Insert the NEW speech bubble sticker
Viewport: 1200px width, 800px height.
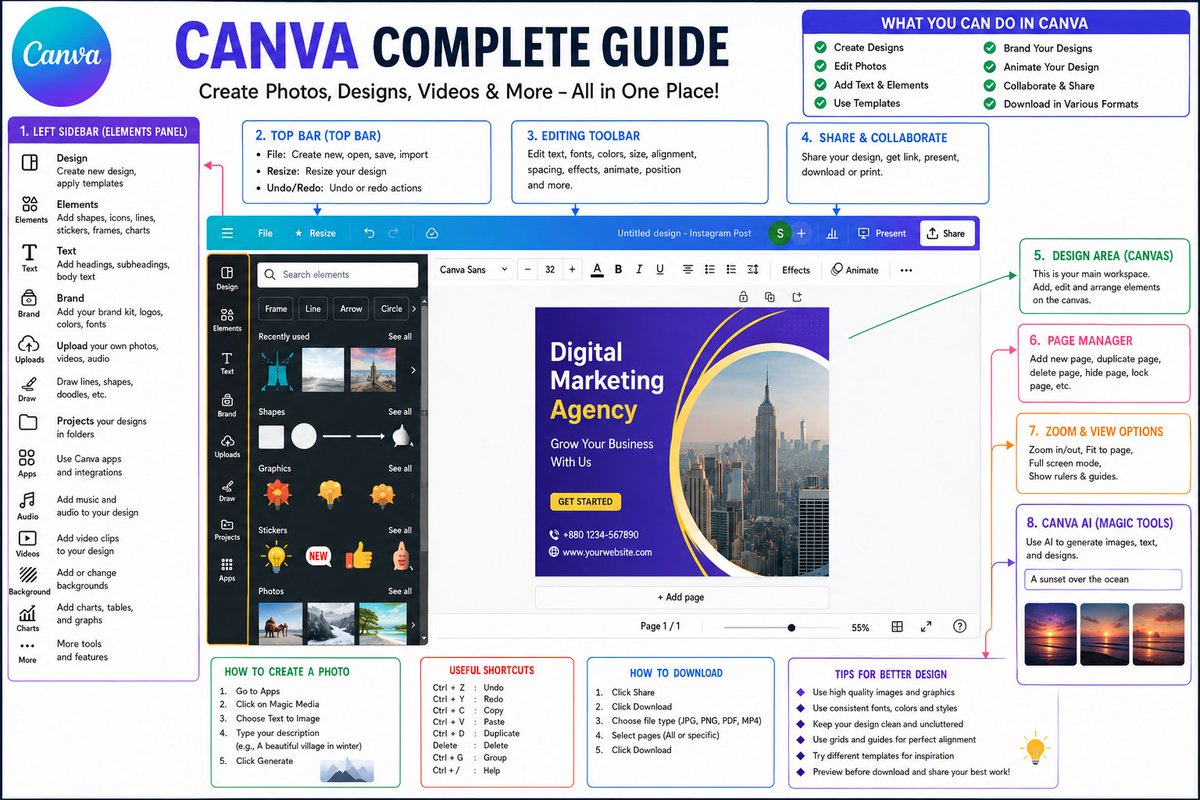pos(318,556)
